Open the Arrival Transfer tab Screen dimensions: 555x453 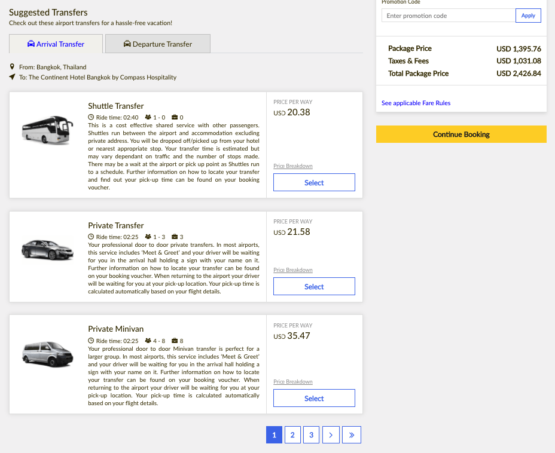56,44
